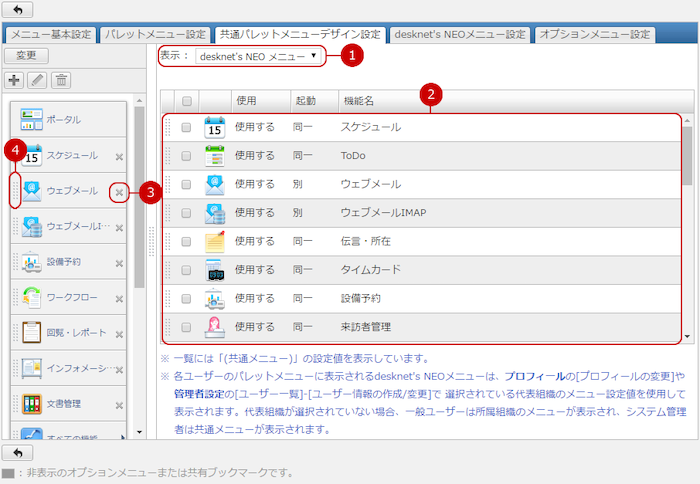Check the Webmail IMAP row checkbox
This screenshot has width=700, height=484.
pyautogui.click(x=186, y=213)
